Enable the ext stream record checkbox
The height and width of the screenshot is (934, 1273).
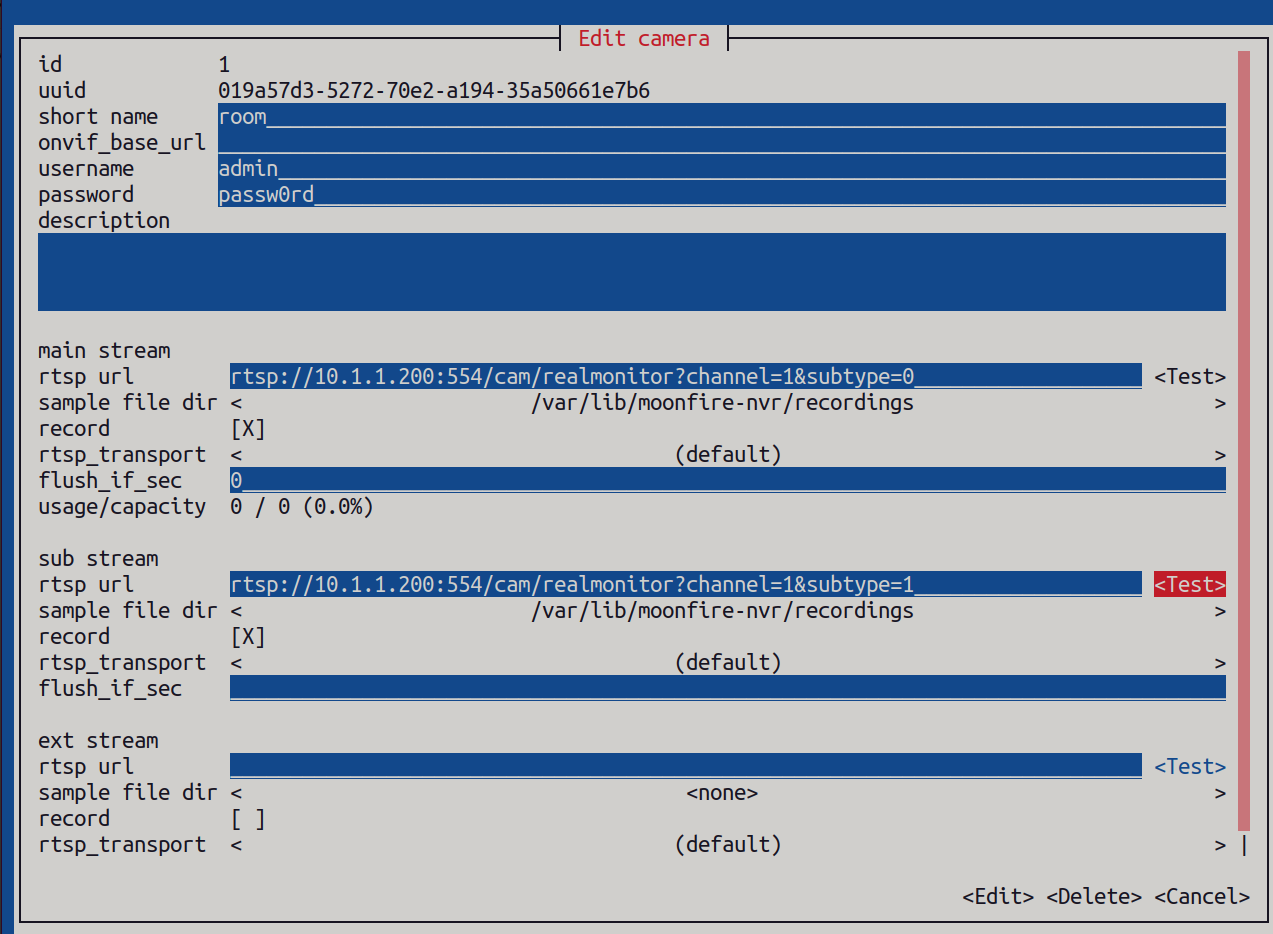tap(247, 819)
